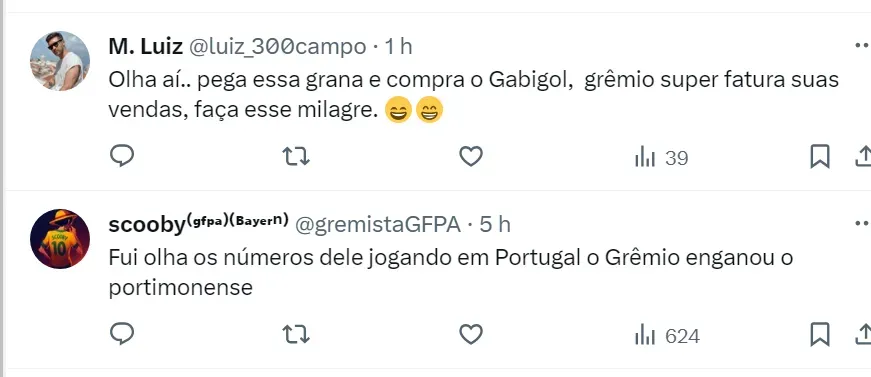
Task: Open more options on scooby's tweet
Action: (863, 224)
